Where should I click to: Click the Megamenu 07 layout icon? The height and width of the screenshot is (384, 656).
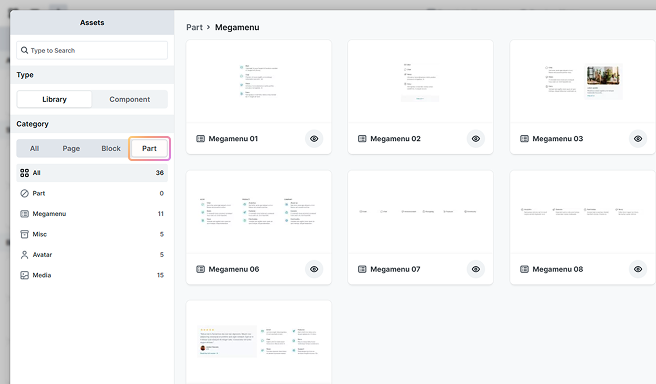pyautogui.click(x=362, y=269)
